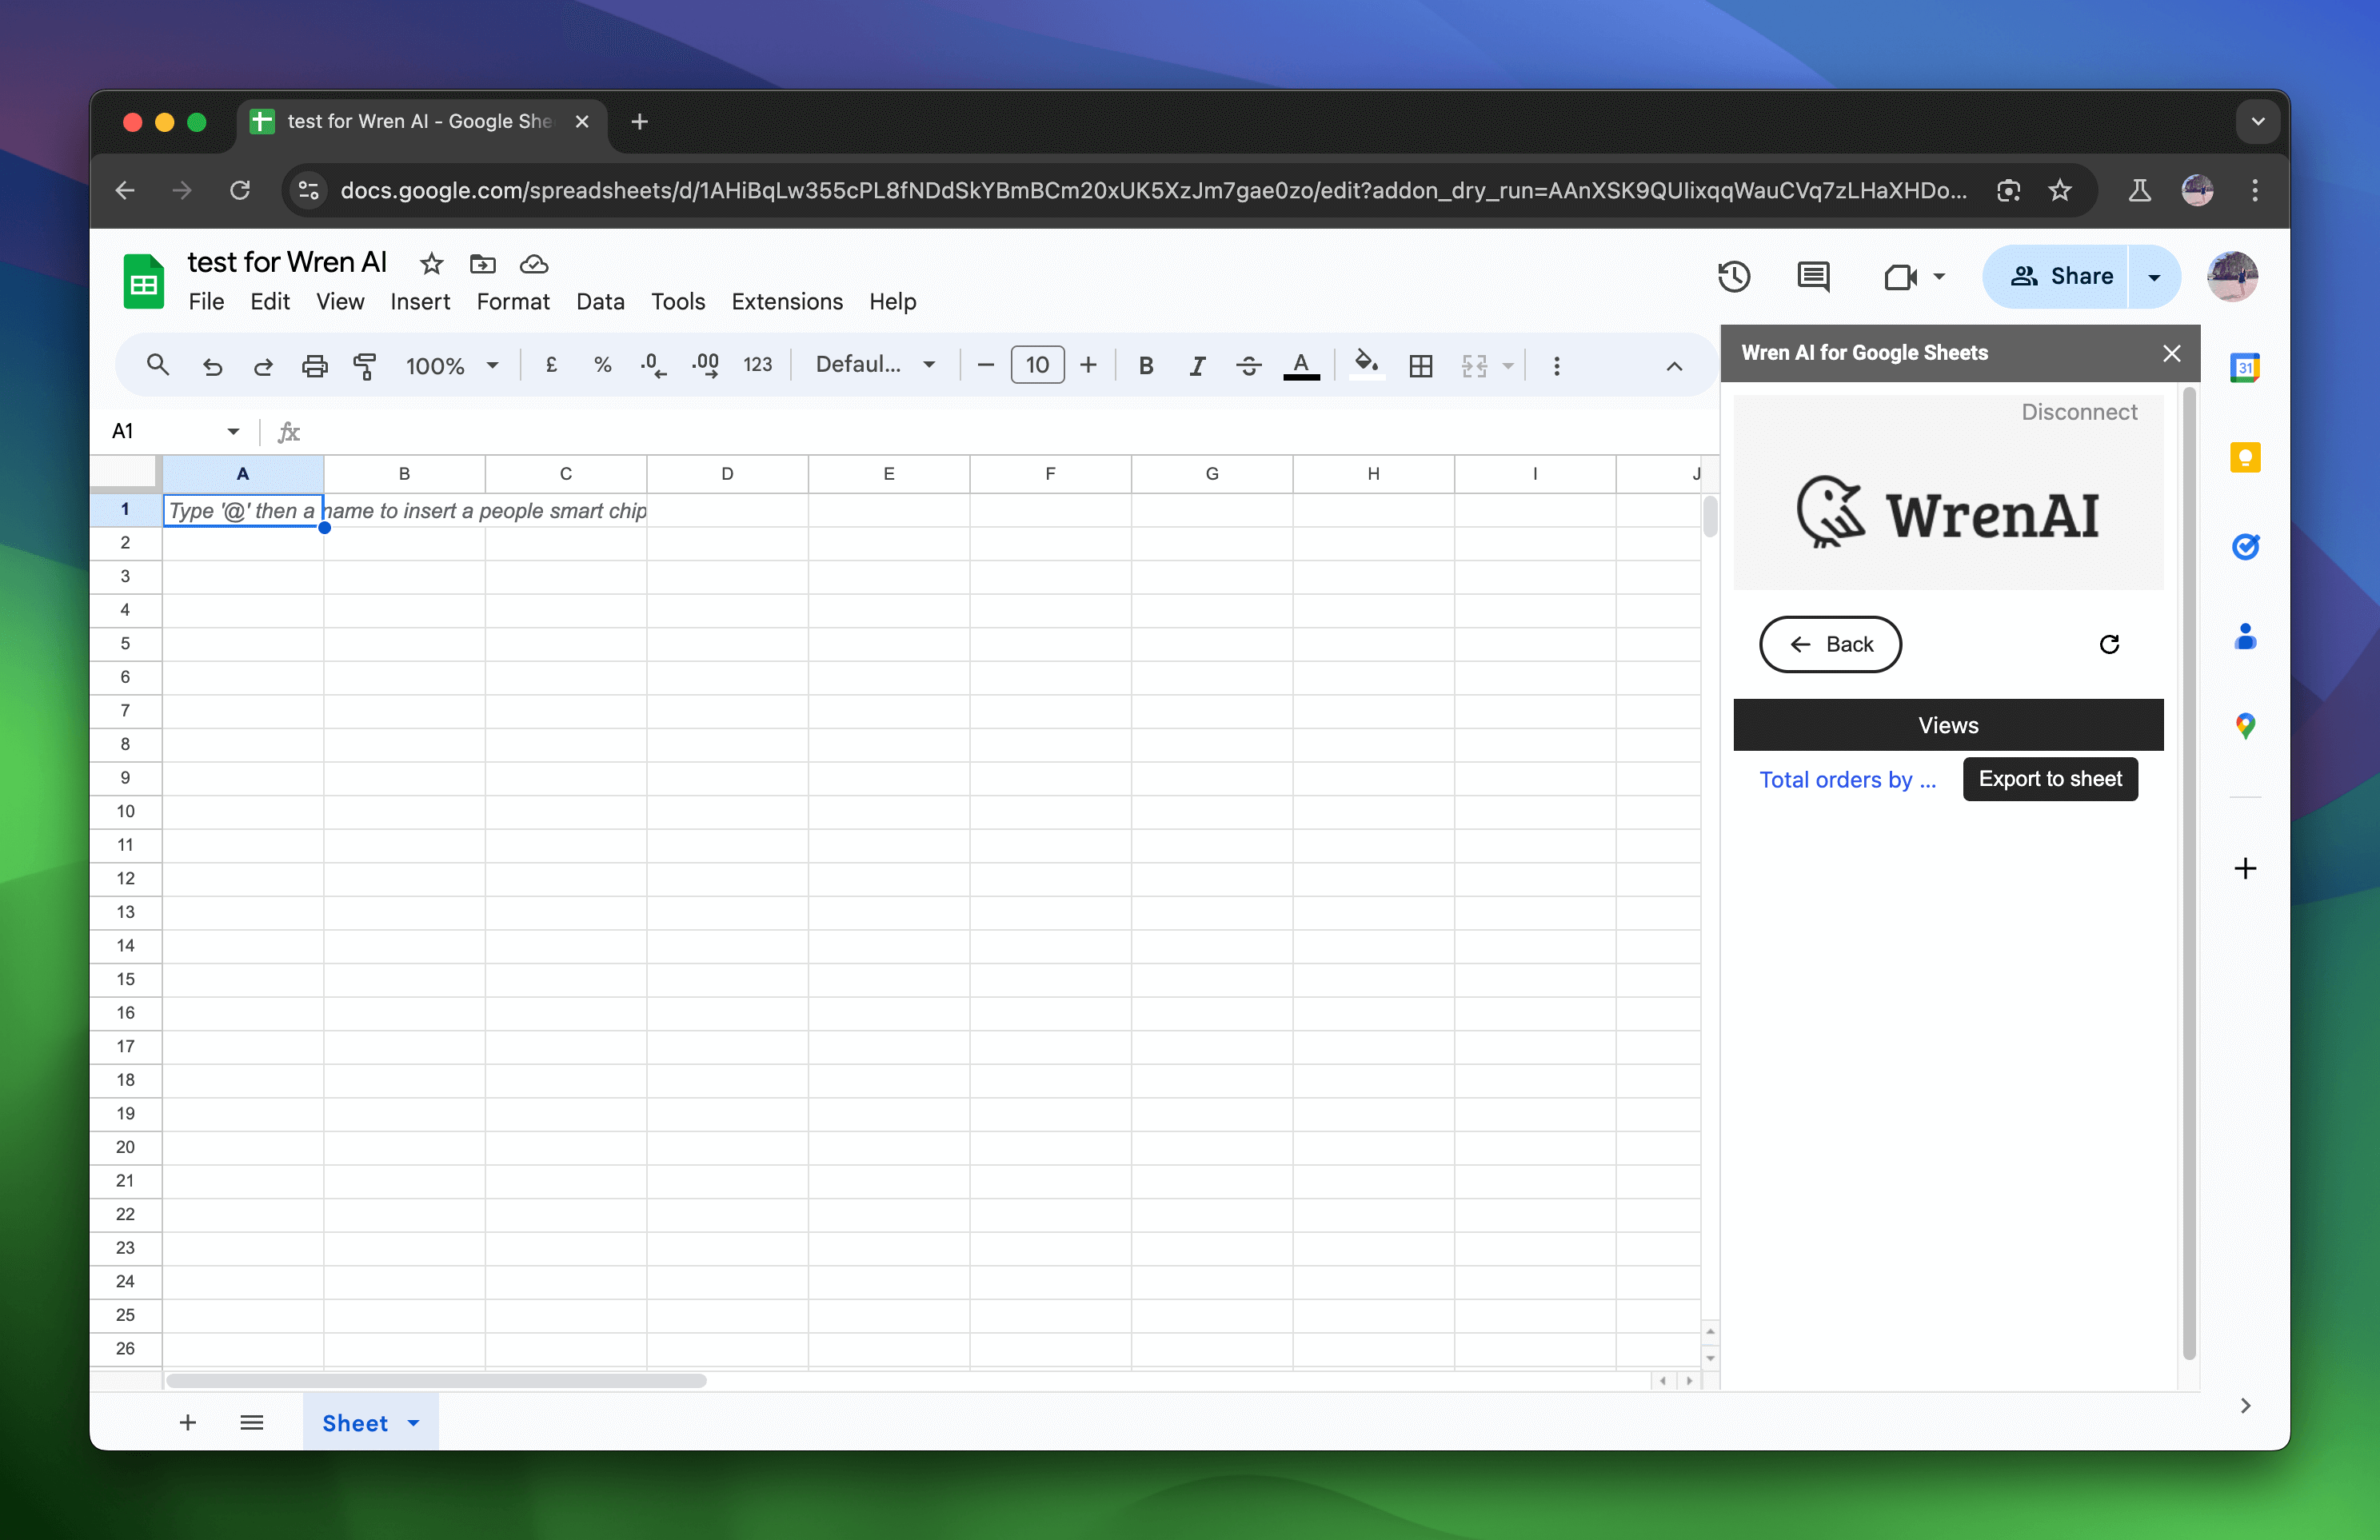Screen dimensions: 2380x1540
Task: Open the font size dropdown
Action: (1036, 364)
